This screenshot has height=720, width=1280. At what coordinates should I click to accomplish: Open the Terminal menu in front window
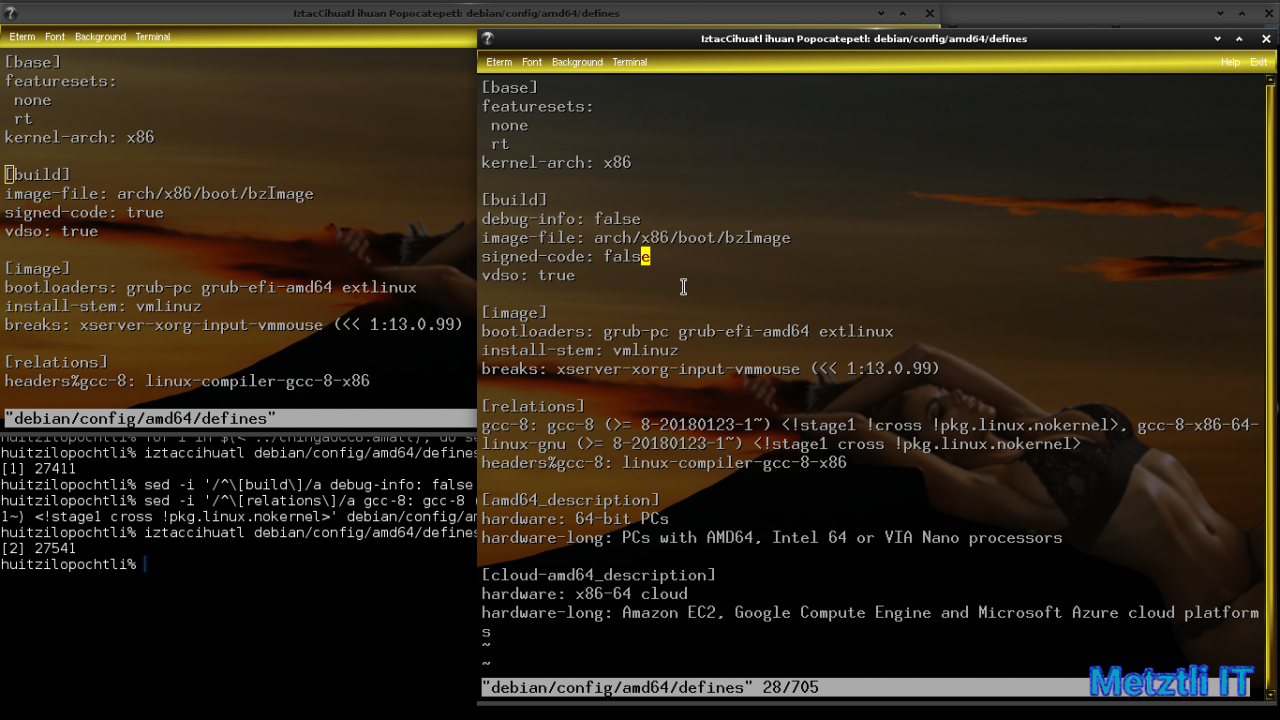[x=629, y=62]
